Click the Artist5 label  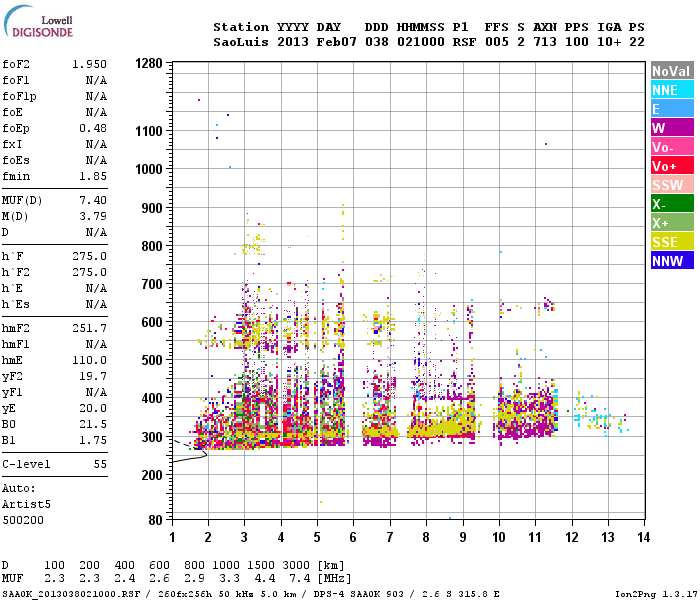coord(26,504)
